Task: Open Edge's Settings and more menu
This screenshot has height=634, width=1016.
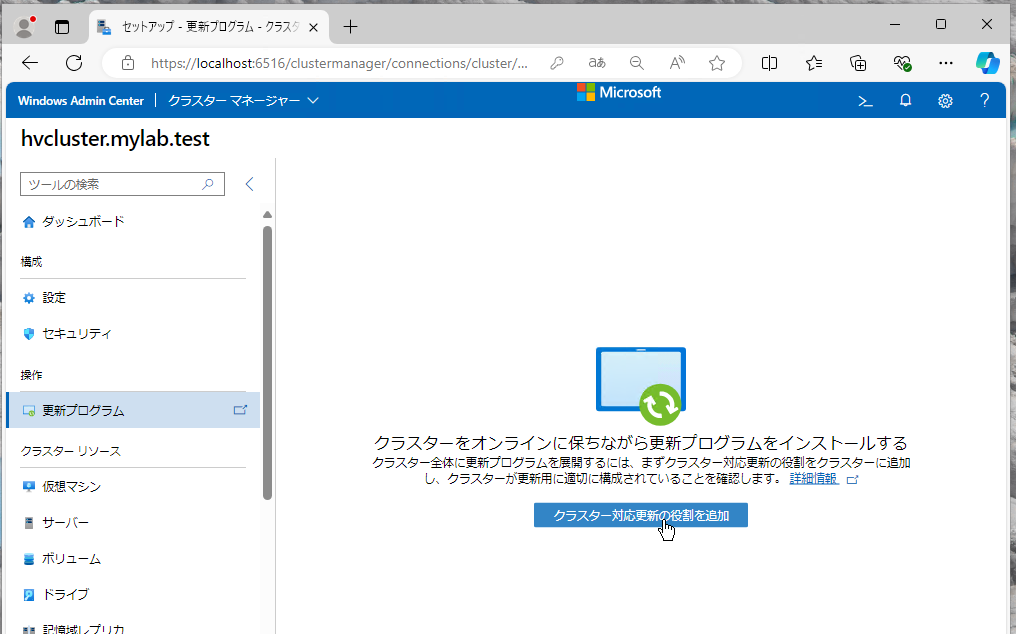Action: coord(946,62)
